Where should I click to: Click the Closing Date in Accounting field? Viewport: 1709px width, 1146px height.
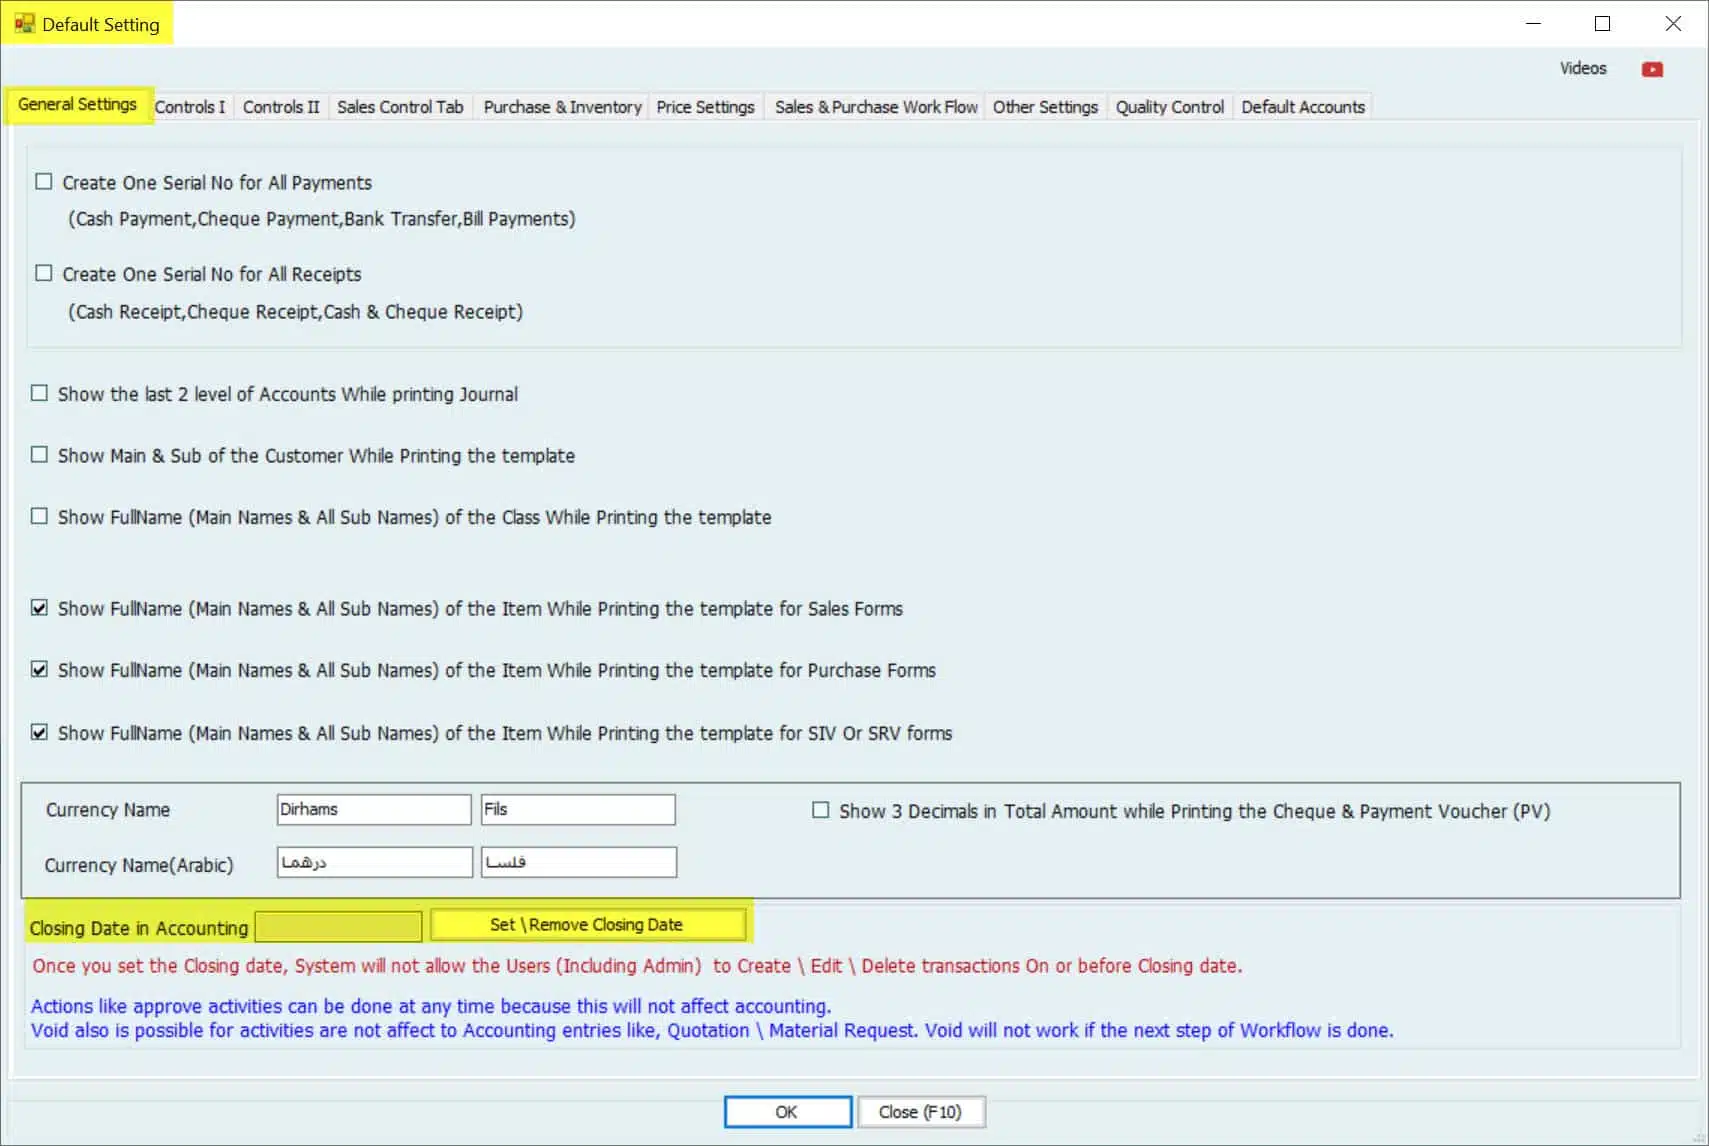coord(338,927)
